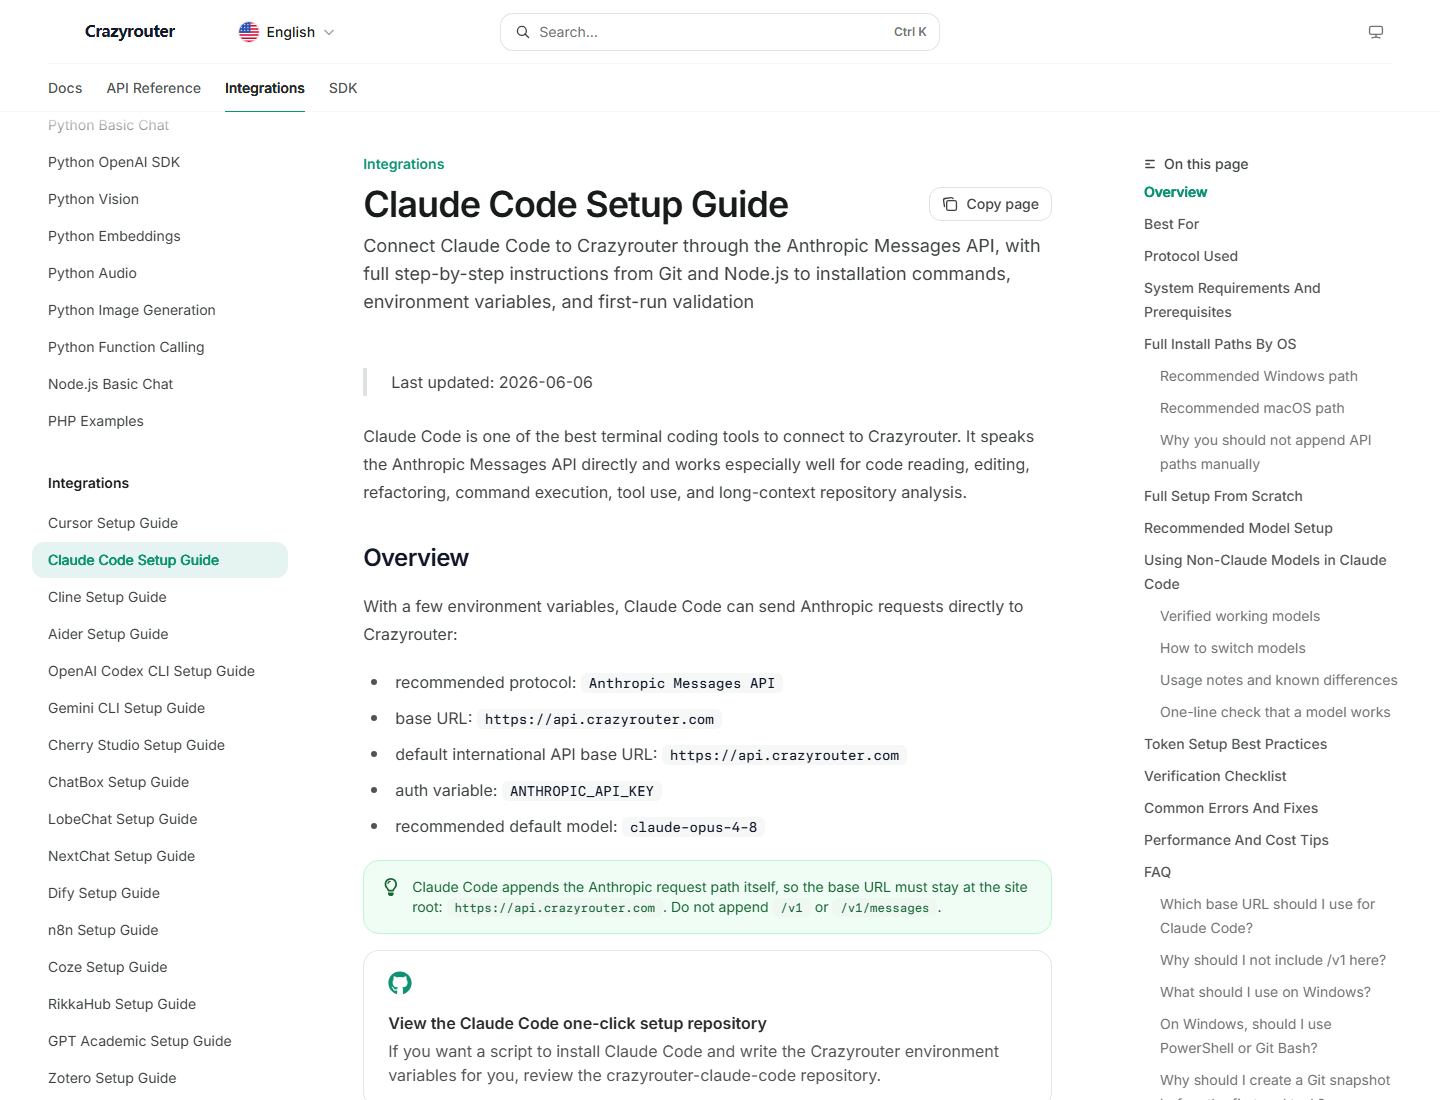Jump to Overview in On this page
1440x1100 pixels.
pyautogui.click(x=1175, y=192)
